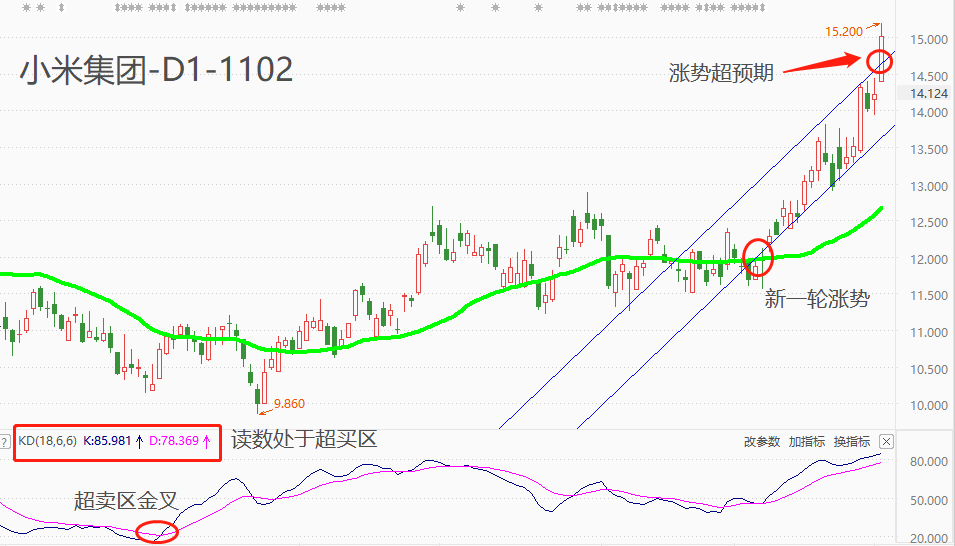This screenshot has width=955, height=546.
Task: Click the 15.000 price axis label
Action: 929,39
